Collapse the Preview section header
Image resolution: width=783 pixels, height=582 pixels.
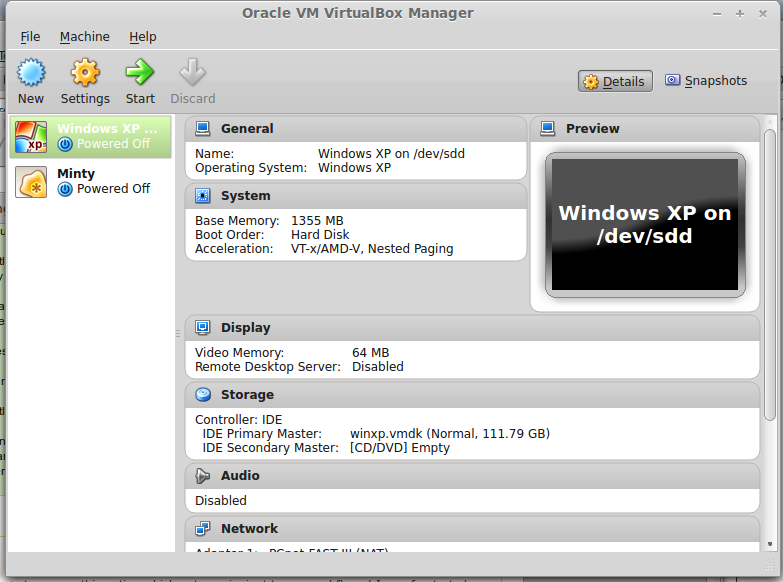click(592, 129)
